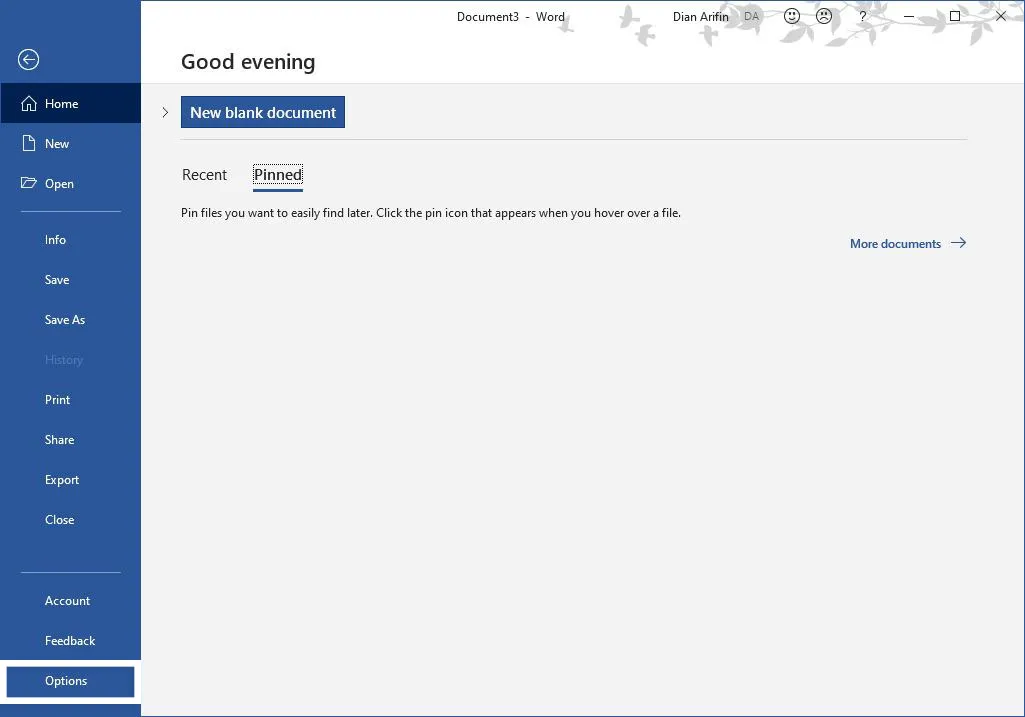Click the Share option

(59, 439)
